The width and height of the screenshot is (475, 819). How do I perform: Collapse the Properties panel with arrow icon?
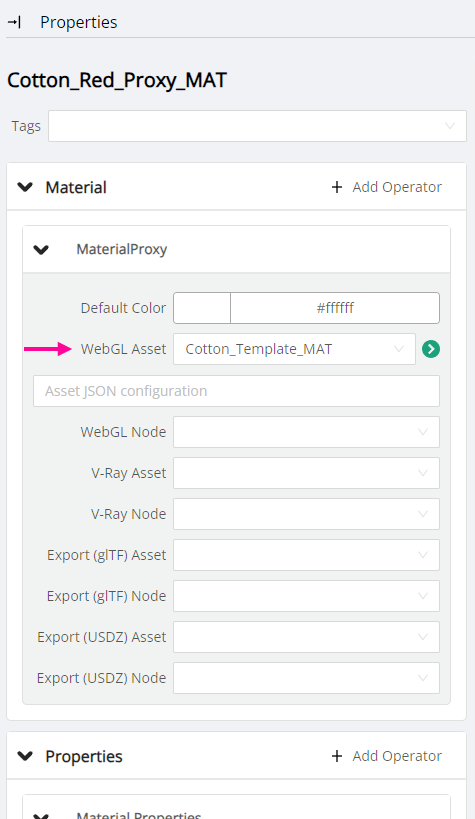tap(15, 22)
